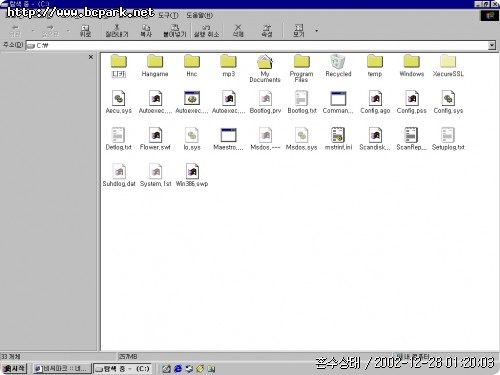Select the XecureSSL folder
500x375 pixels.
[448, 66]
